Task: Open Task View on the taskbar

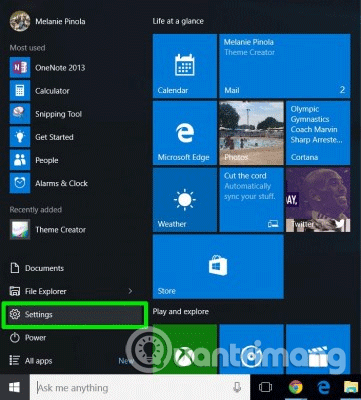Action: coord(265,387)
